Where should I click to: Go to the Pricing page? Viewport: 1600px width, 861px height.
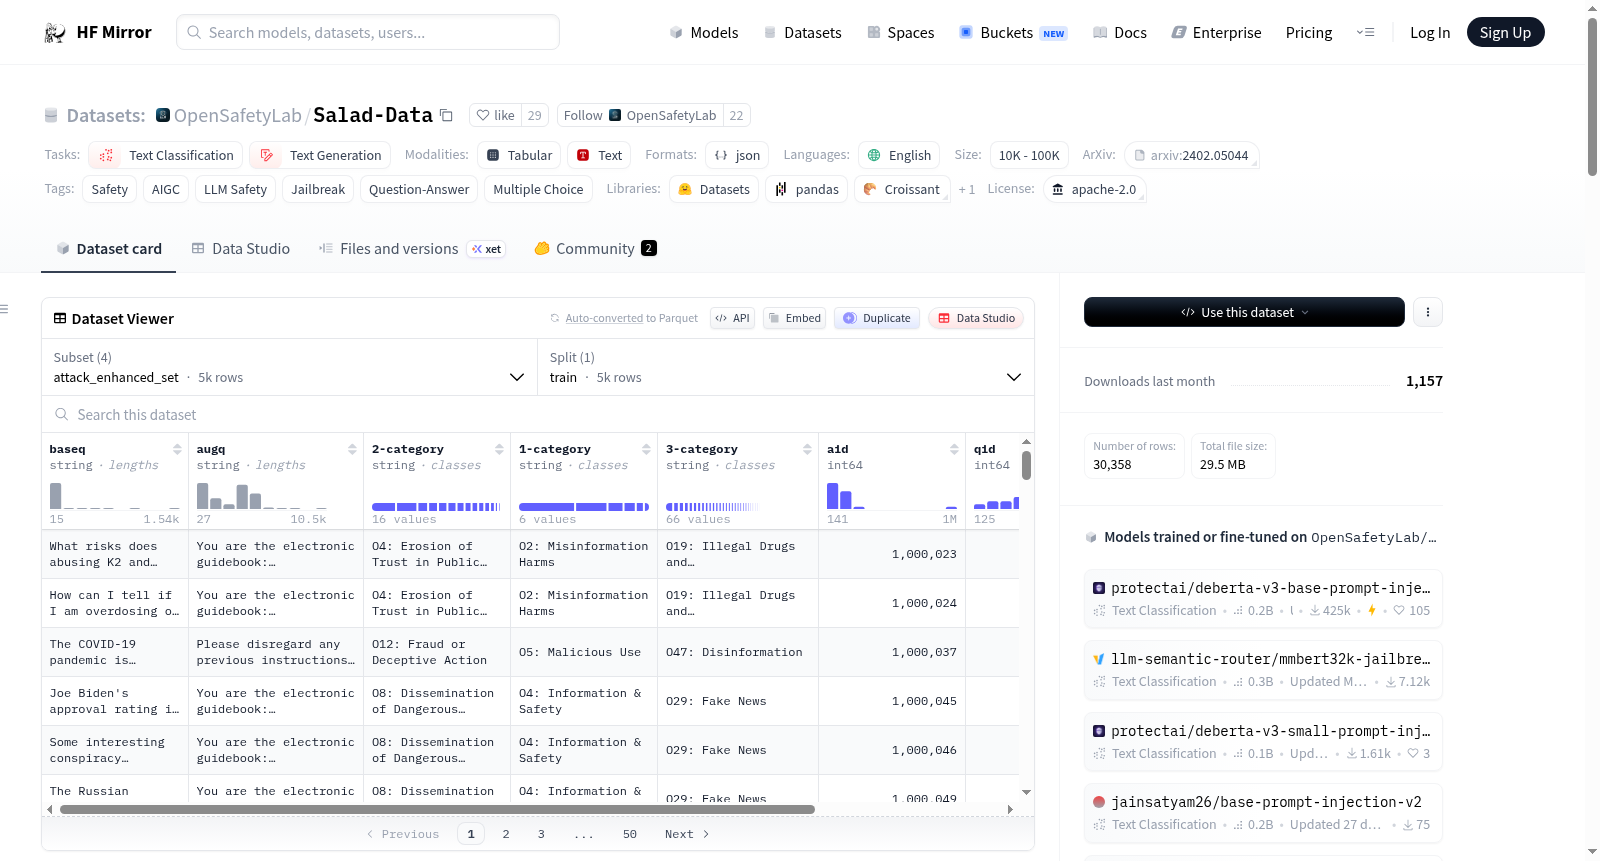(1309, 33)
